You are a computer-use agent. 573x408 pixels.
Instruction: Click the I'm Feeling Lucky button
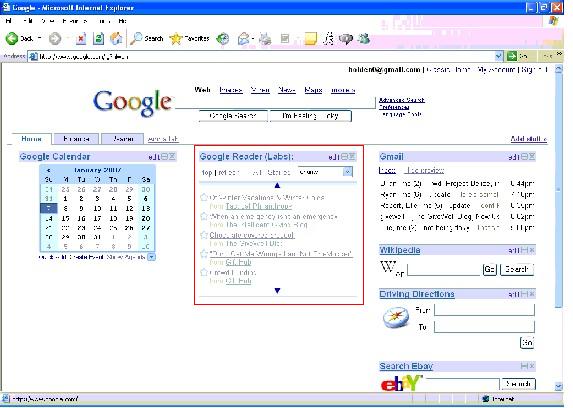(x=310, y=116)
